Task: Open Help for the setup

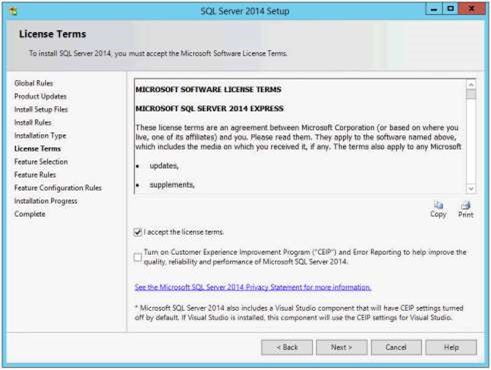Action: coord(451,347)
